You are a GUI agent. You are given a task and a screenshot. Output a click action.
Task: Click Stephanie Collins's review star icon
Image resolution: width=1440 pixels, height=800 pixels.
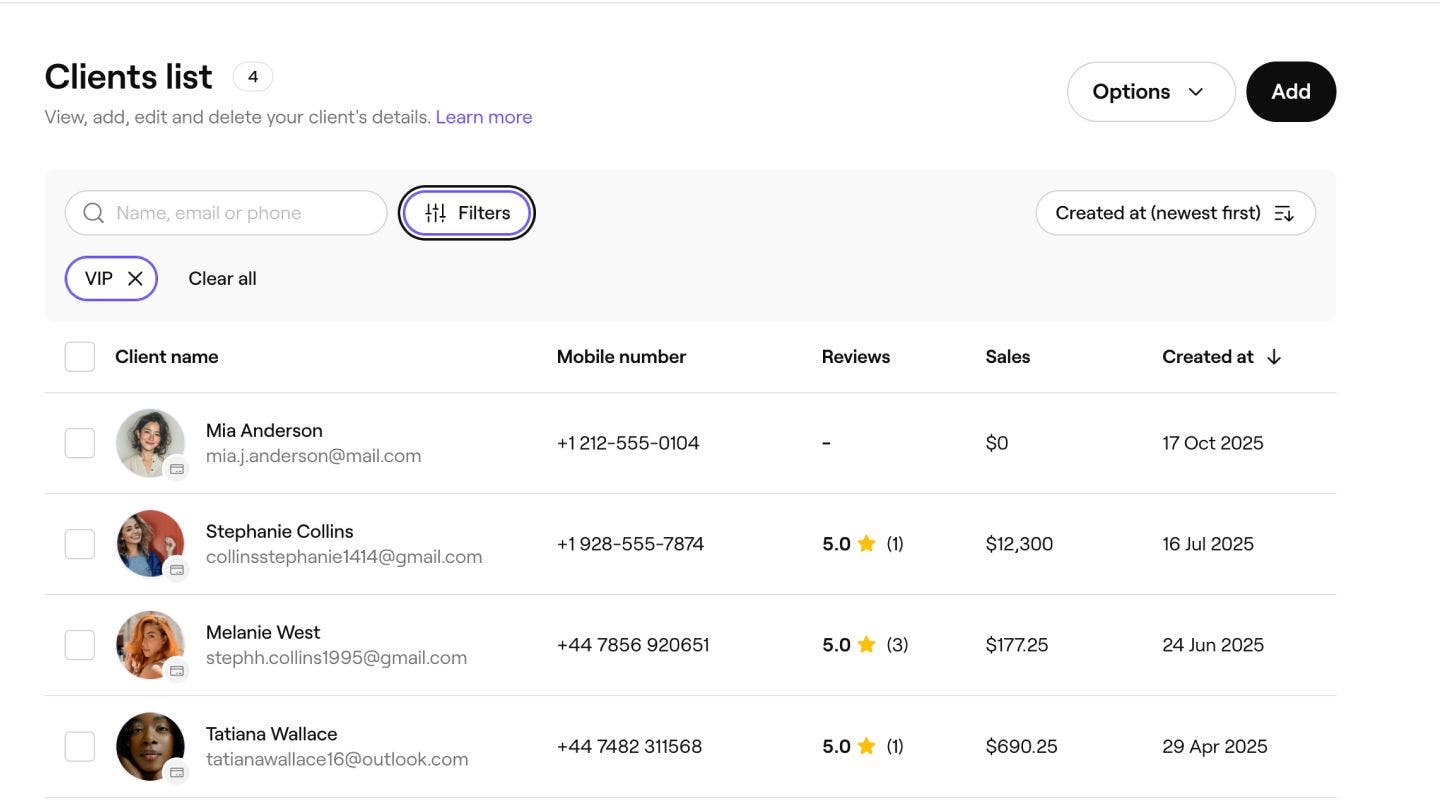click(x=866, y=544)
